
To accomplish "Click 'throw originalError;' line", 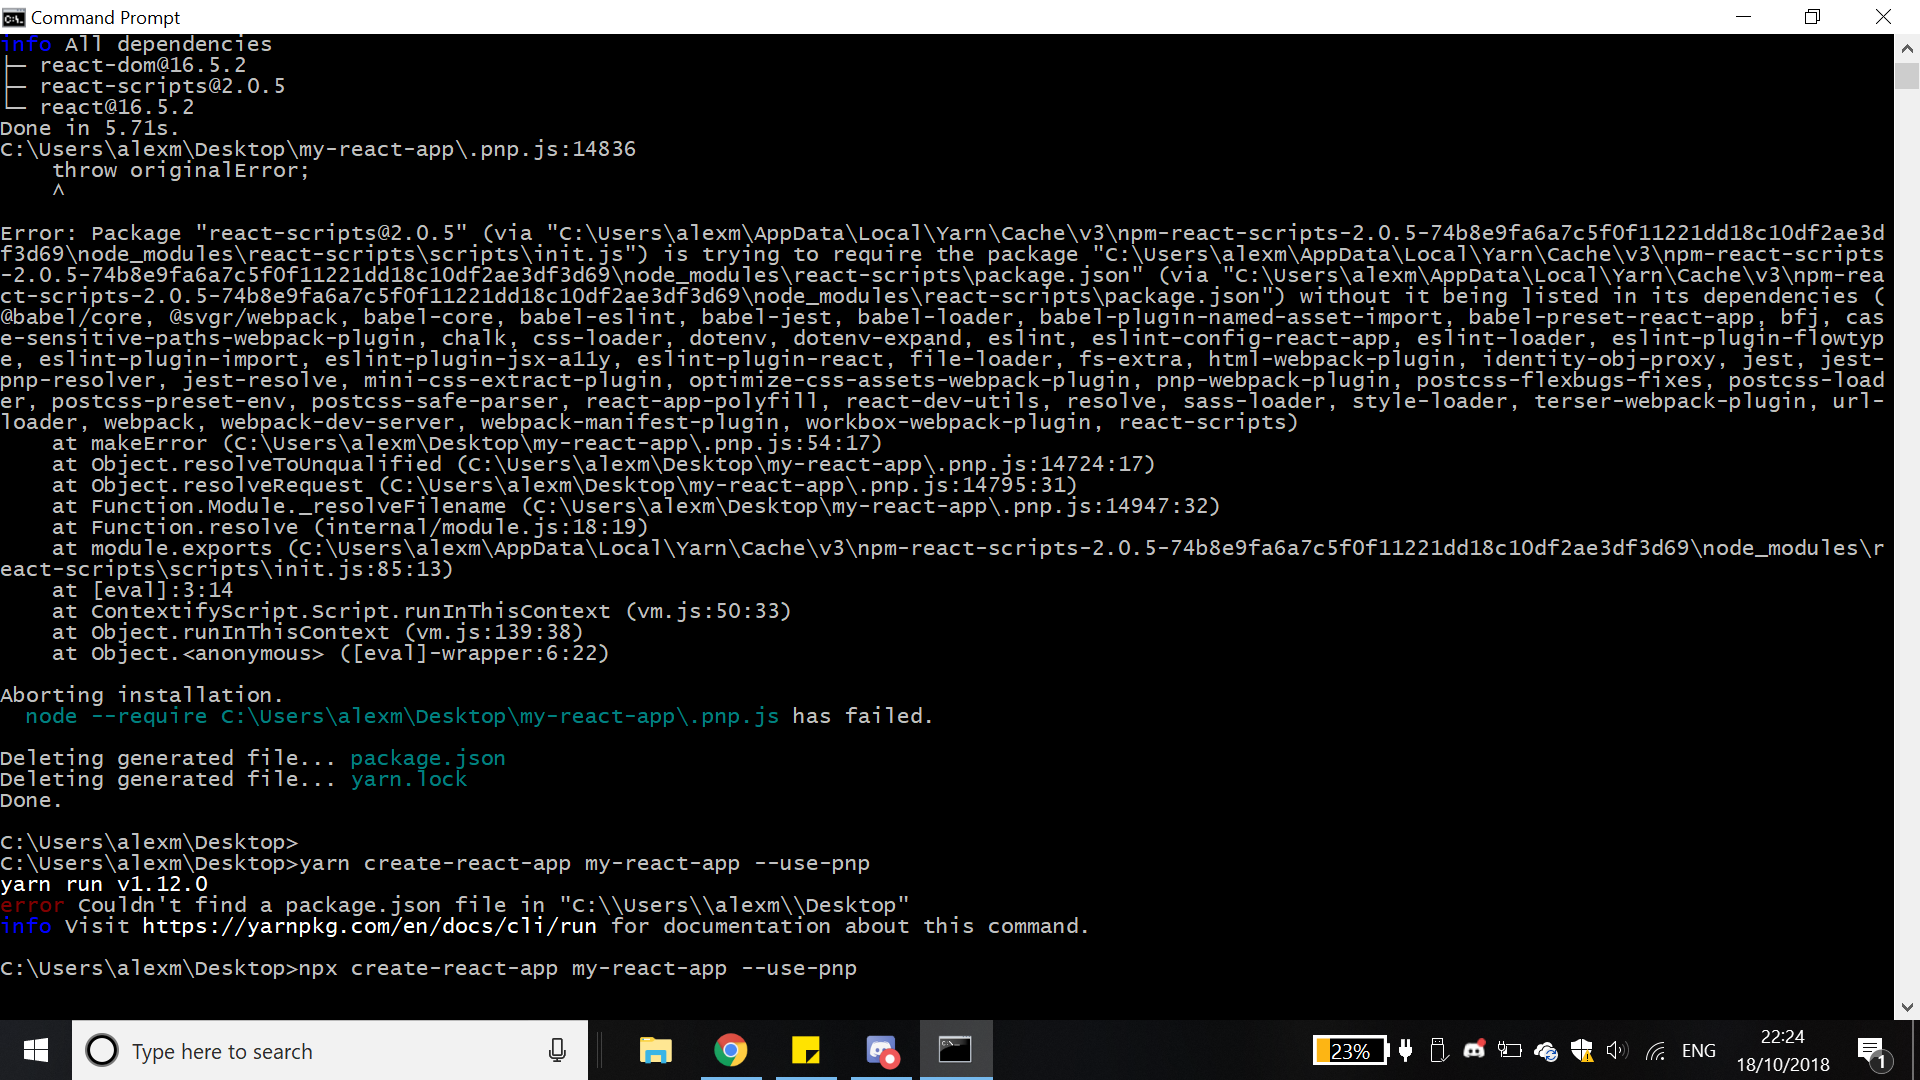I will click(181, 170).
